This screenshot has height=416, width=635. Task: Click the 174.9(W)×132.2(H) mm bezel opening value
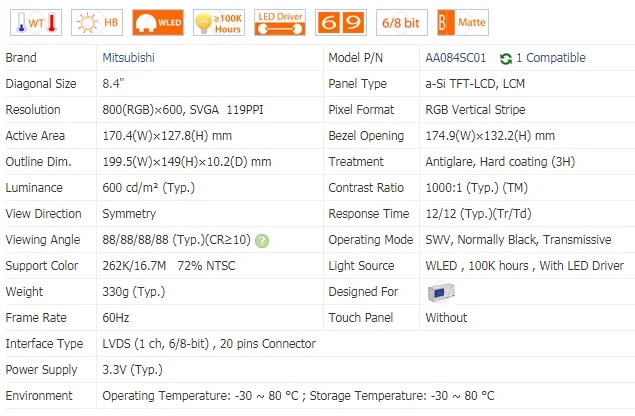(x=490, y=136)
